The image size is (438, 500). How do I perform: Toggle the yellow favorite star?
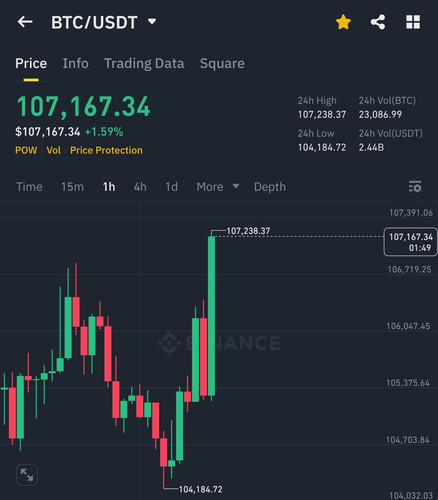pyautogui.click(x=343, y=22)
